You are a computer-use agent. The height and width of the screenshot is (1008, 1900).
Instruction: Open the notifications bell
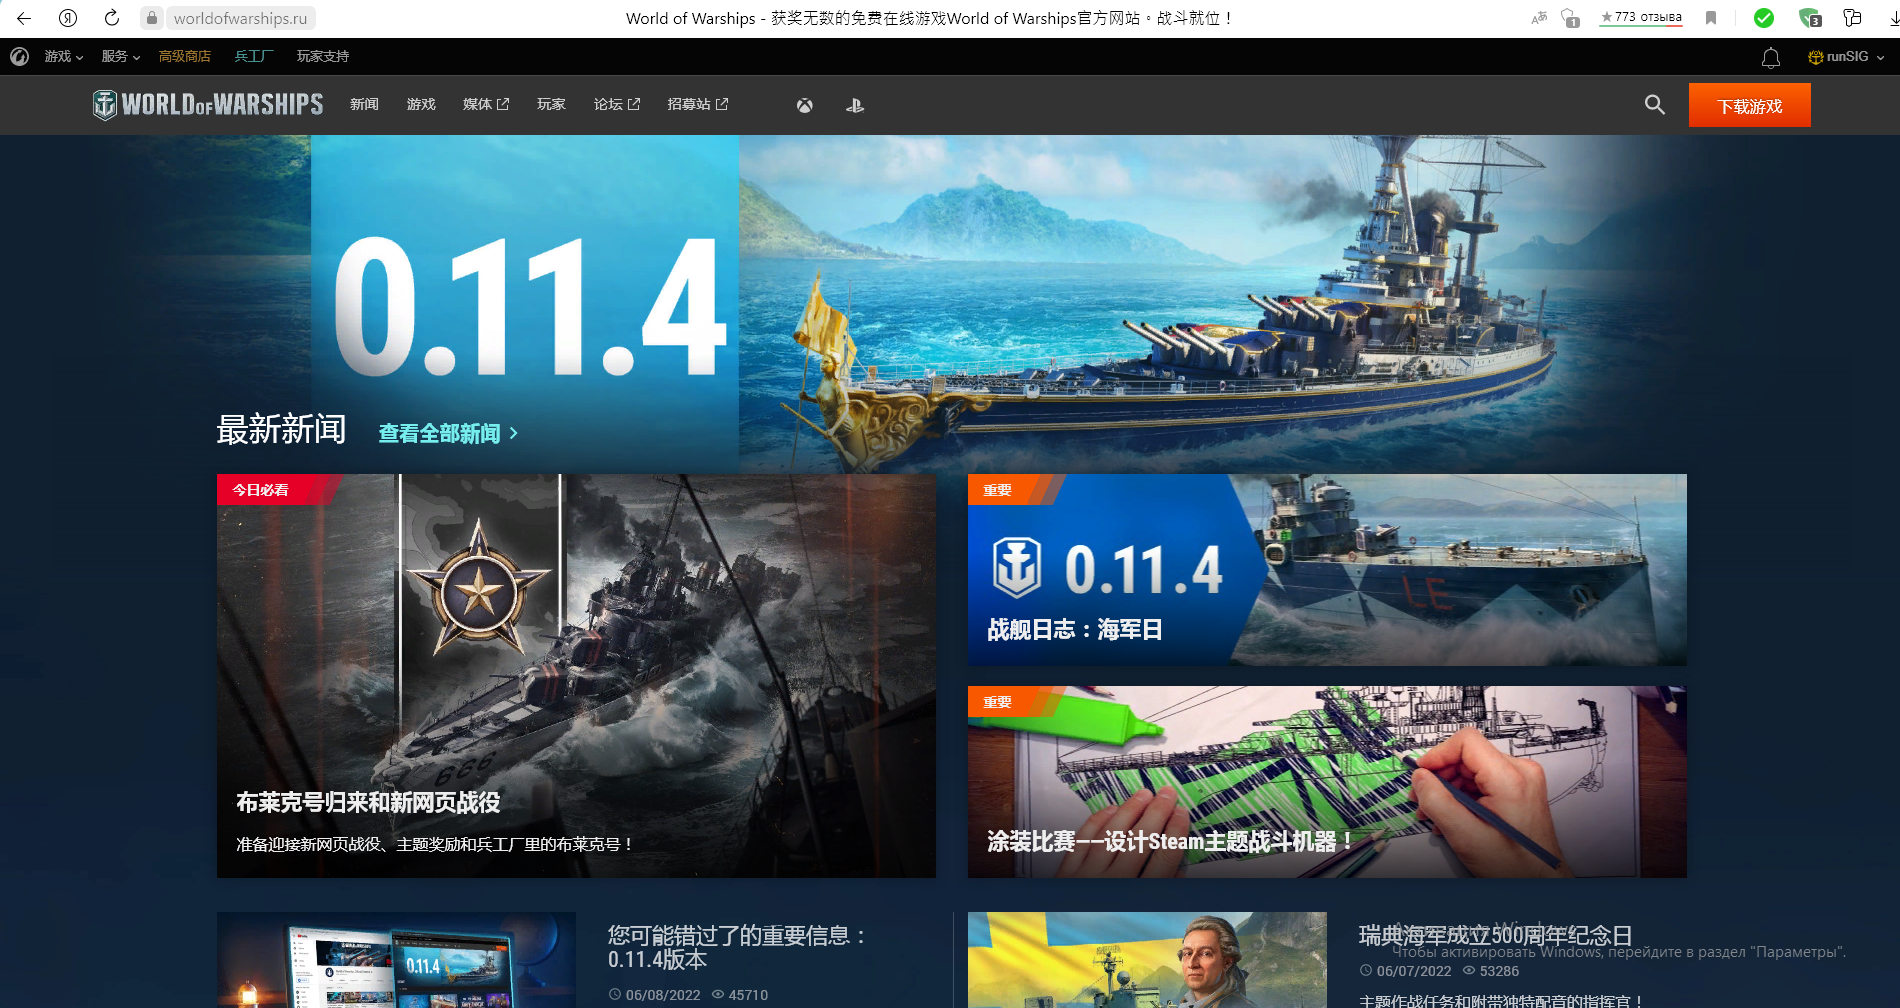point(1771,58)
